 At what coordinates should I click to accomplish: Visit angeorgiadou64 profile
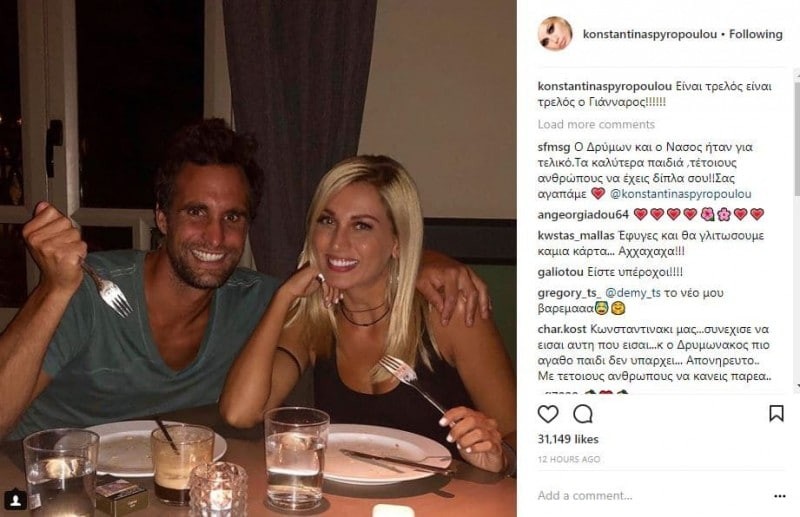tap(583, 215)
